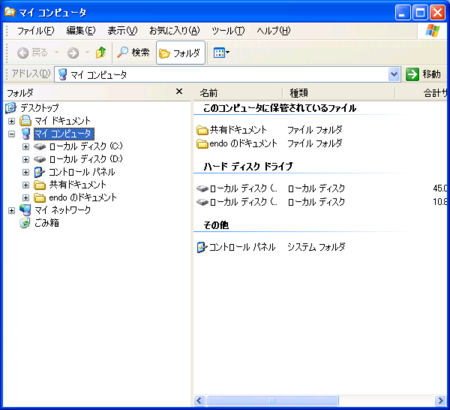Click the このコンピュータに保管されているファイル group header
The image size is (450, 410).
pos(280,108)
